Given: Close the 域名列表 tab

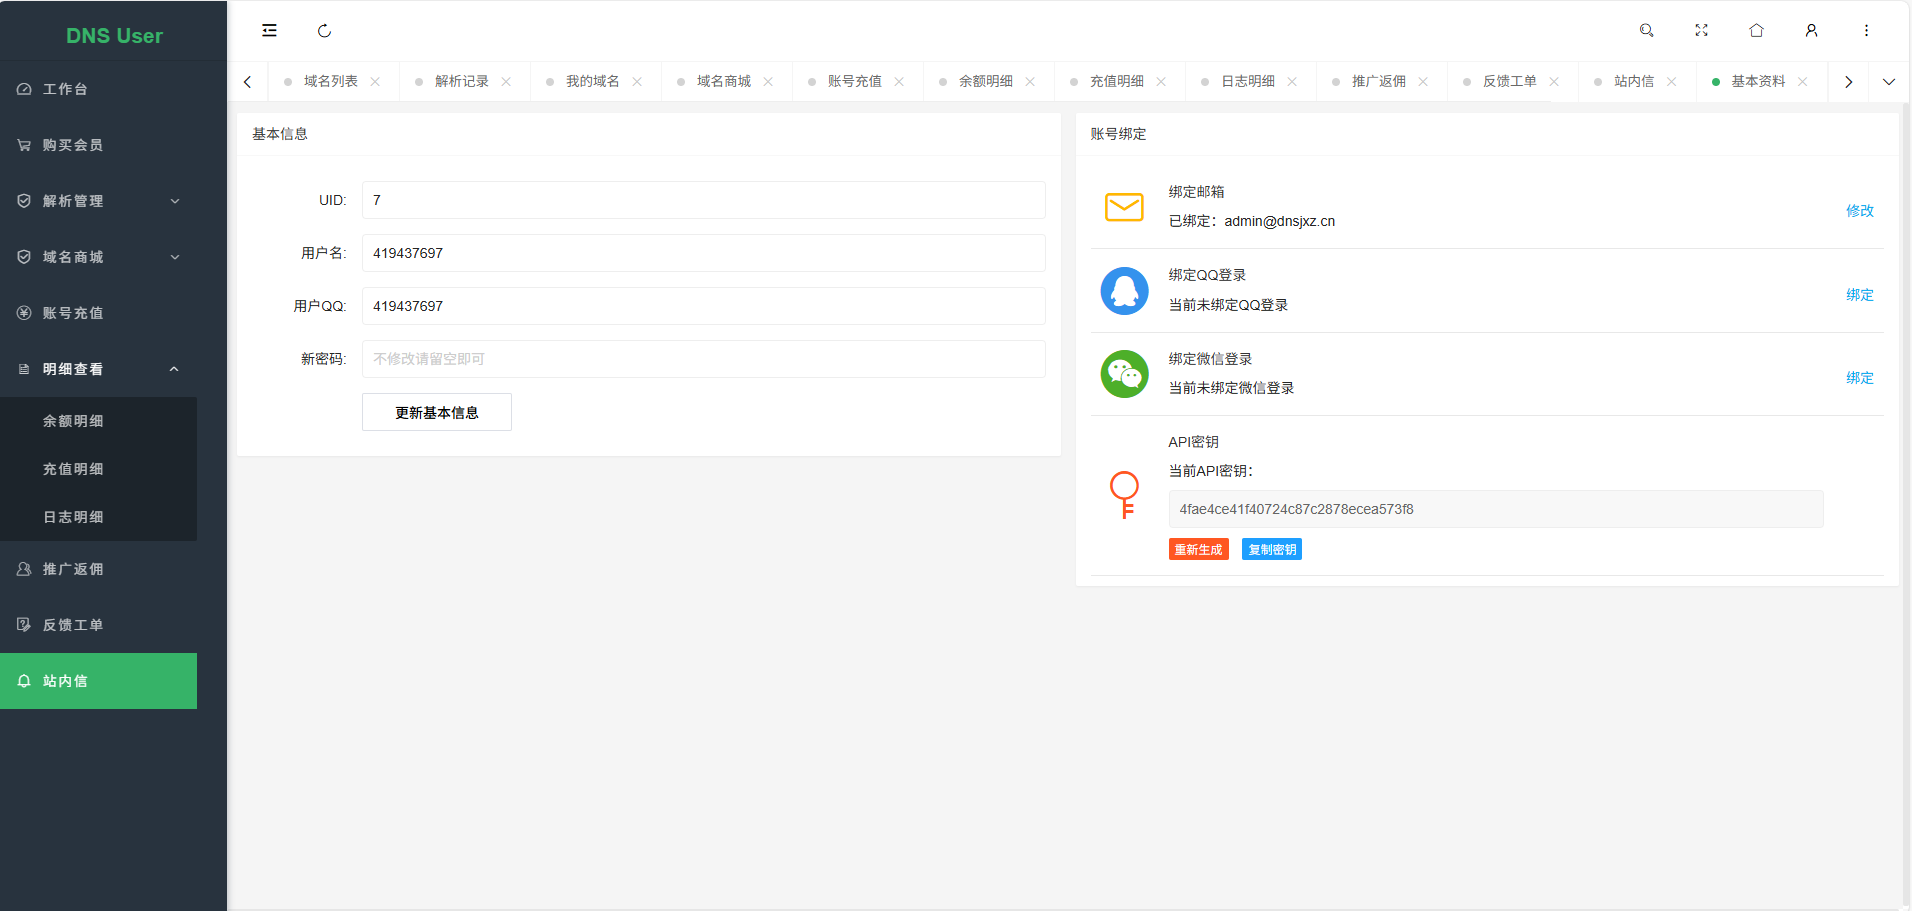Looking at the screenshot, I should (375, 82).
